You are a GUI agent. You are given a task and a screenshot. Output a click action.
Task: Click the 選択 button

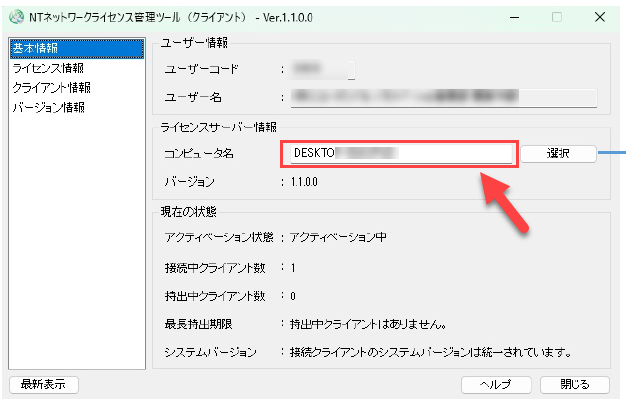558,153
